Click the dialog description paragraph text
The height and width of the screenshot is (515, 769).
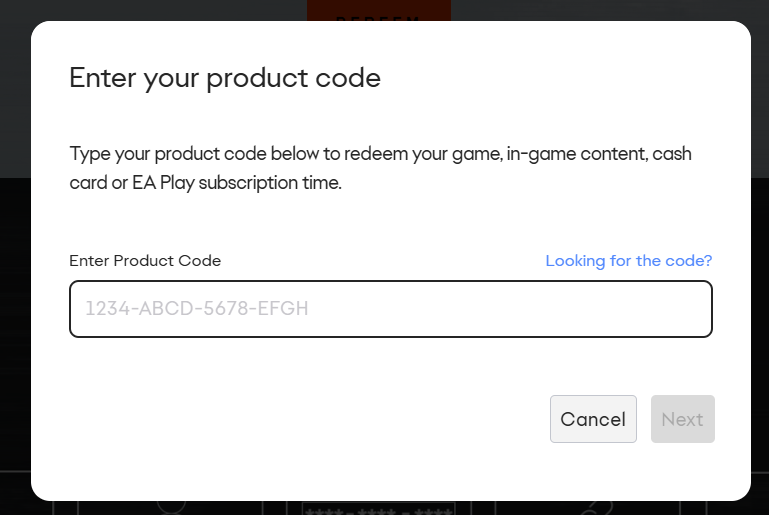pos(380,169)
